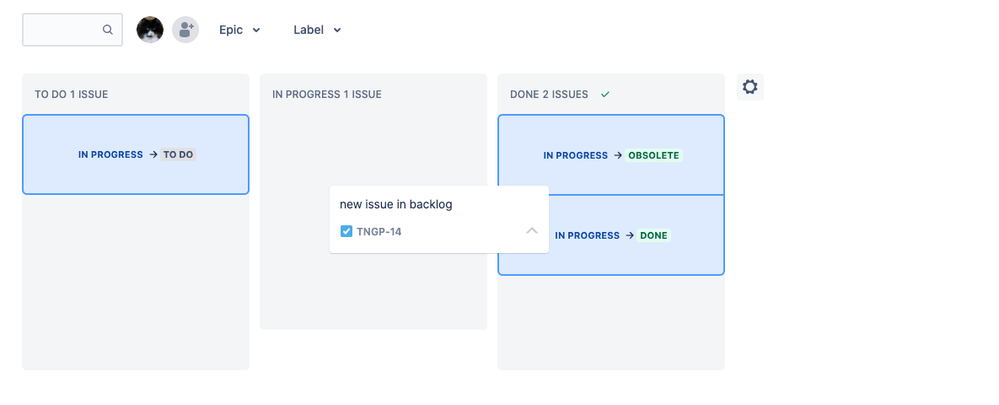Click the arrow in the In Progress to Obsolete zone
Screen dimensions: 999x405
[618, 155]
